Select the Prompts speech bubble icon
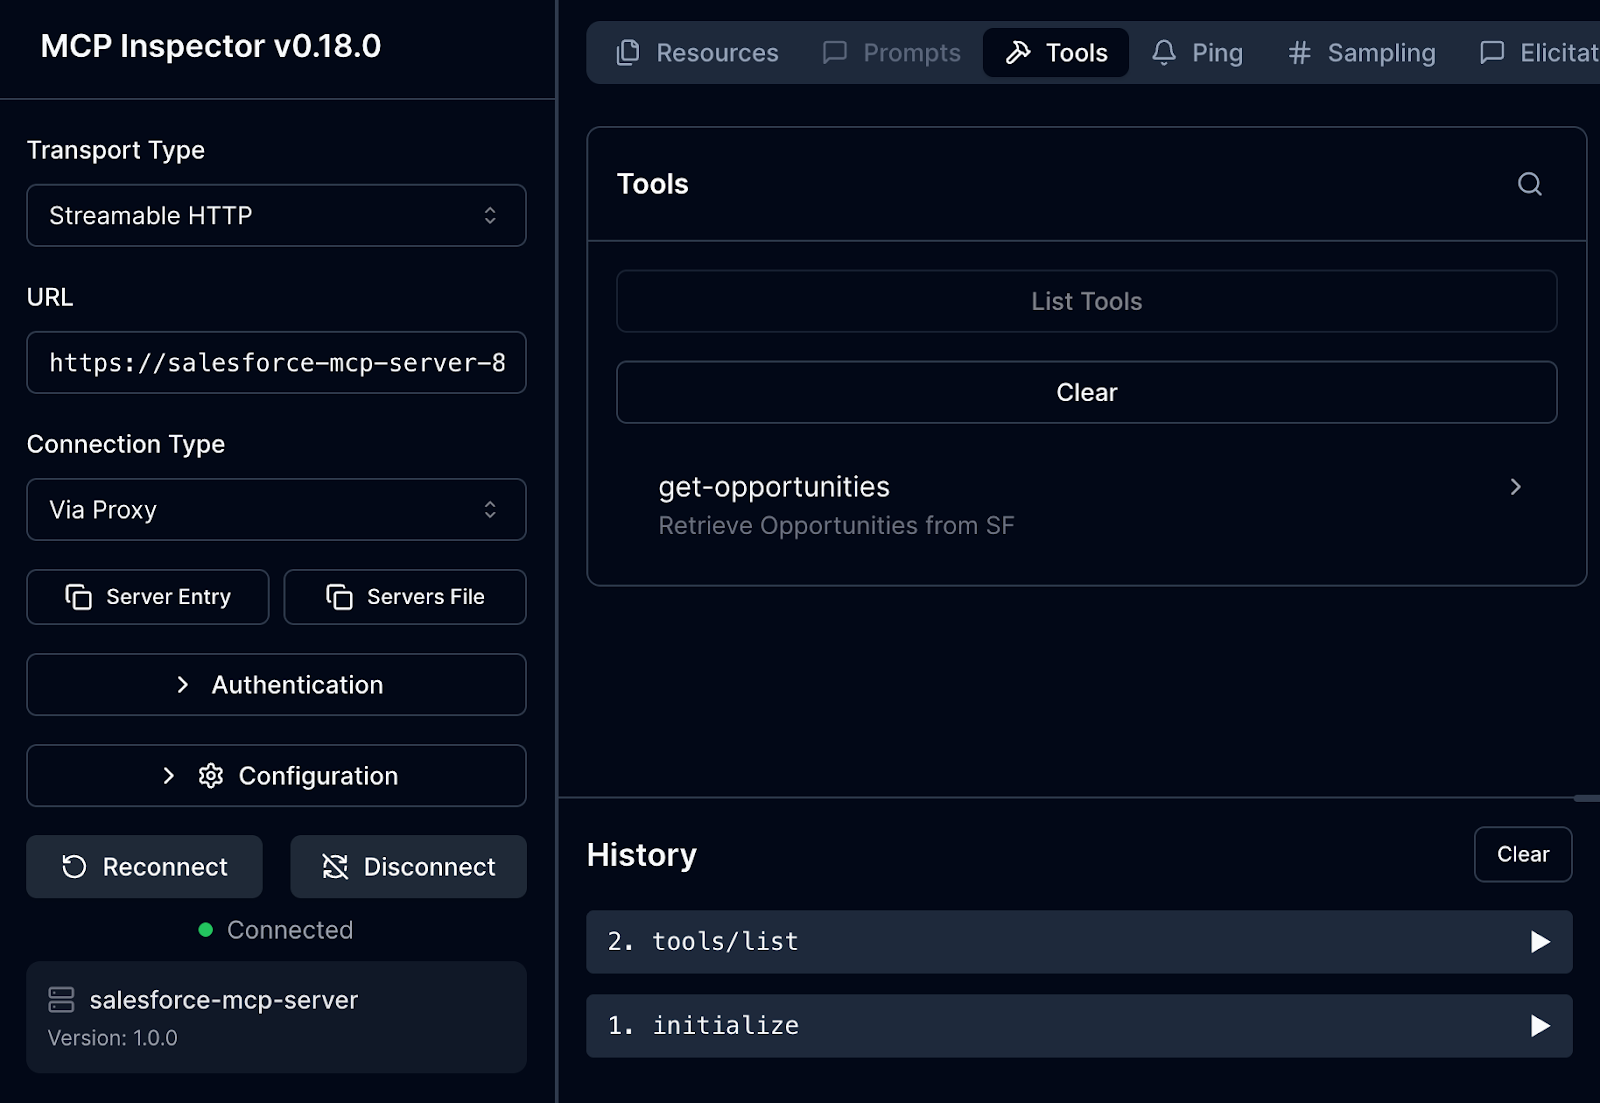 836,52
